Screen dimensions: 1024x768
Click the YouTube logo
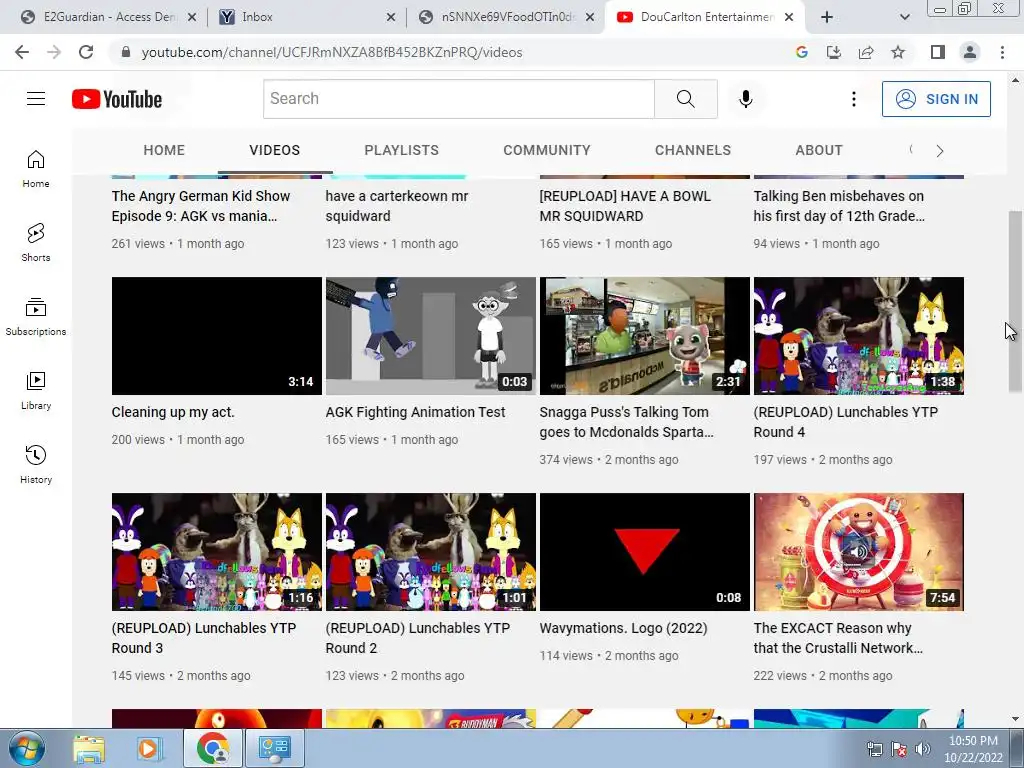(117, 99)
